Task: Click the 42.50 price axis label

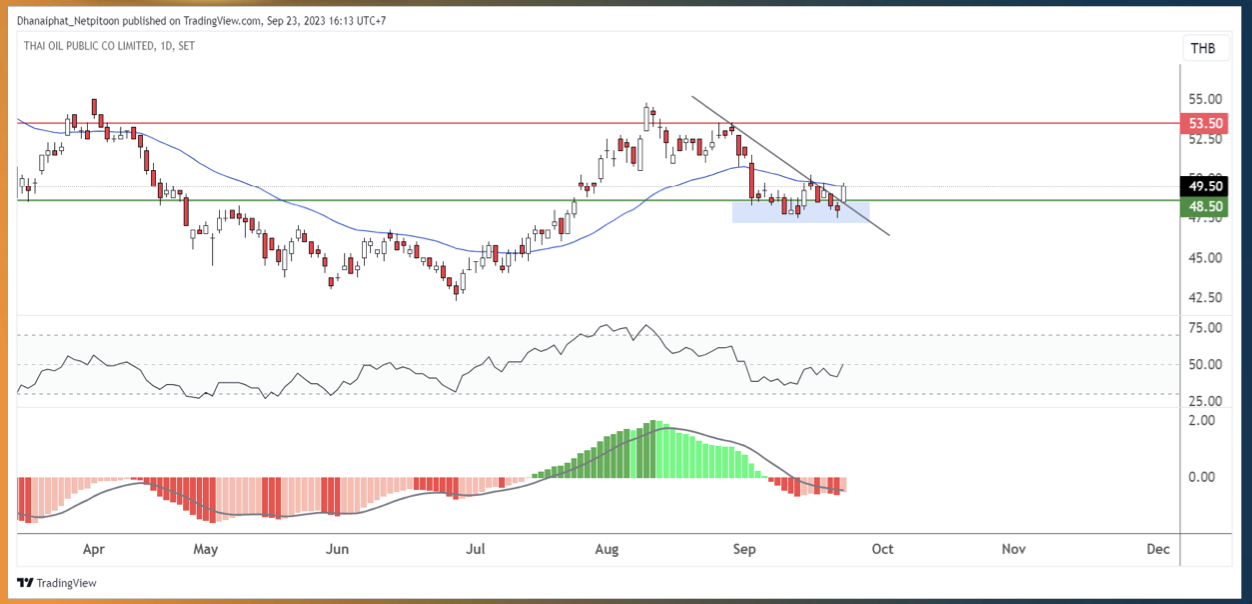Action: 1205,297
